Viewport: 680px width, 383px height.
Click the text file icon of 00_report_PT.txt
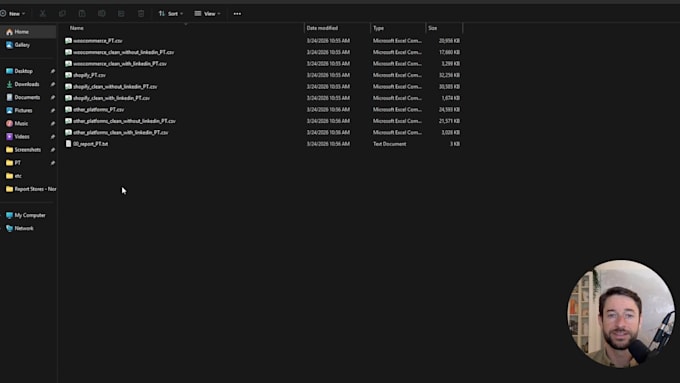coord(69,144)
